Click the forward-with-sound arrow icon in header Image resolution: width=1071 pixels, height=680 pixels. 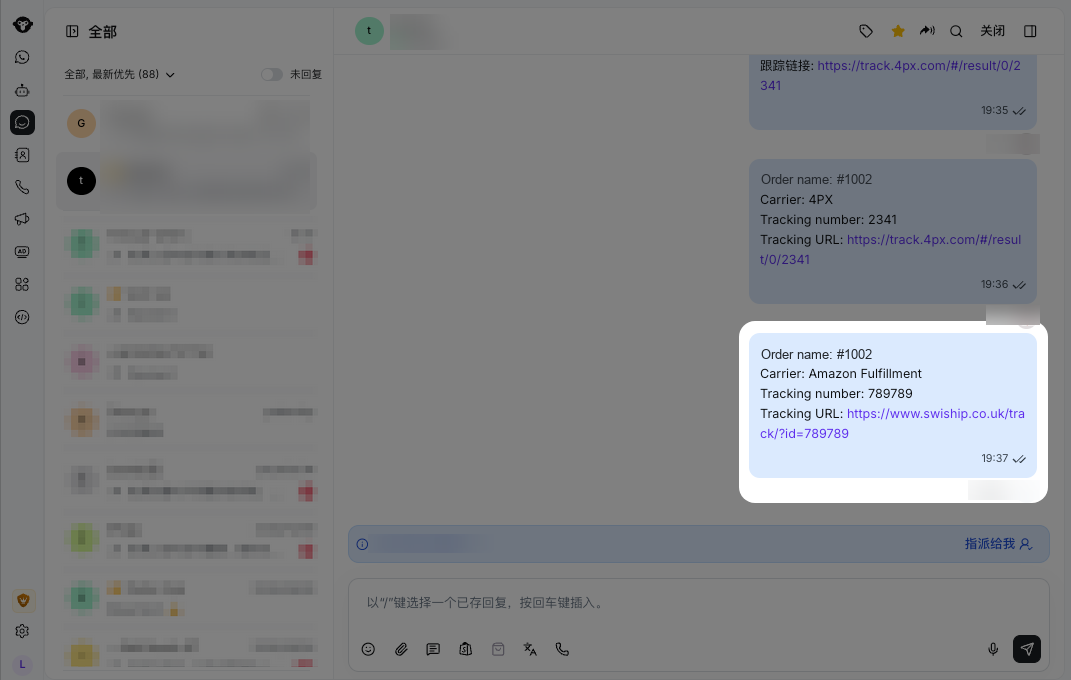coord(927,31)
